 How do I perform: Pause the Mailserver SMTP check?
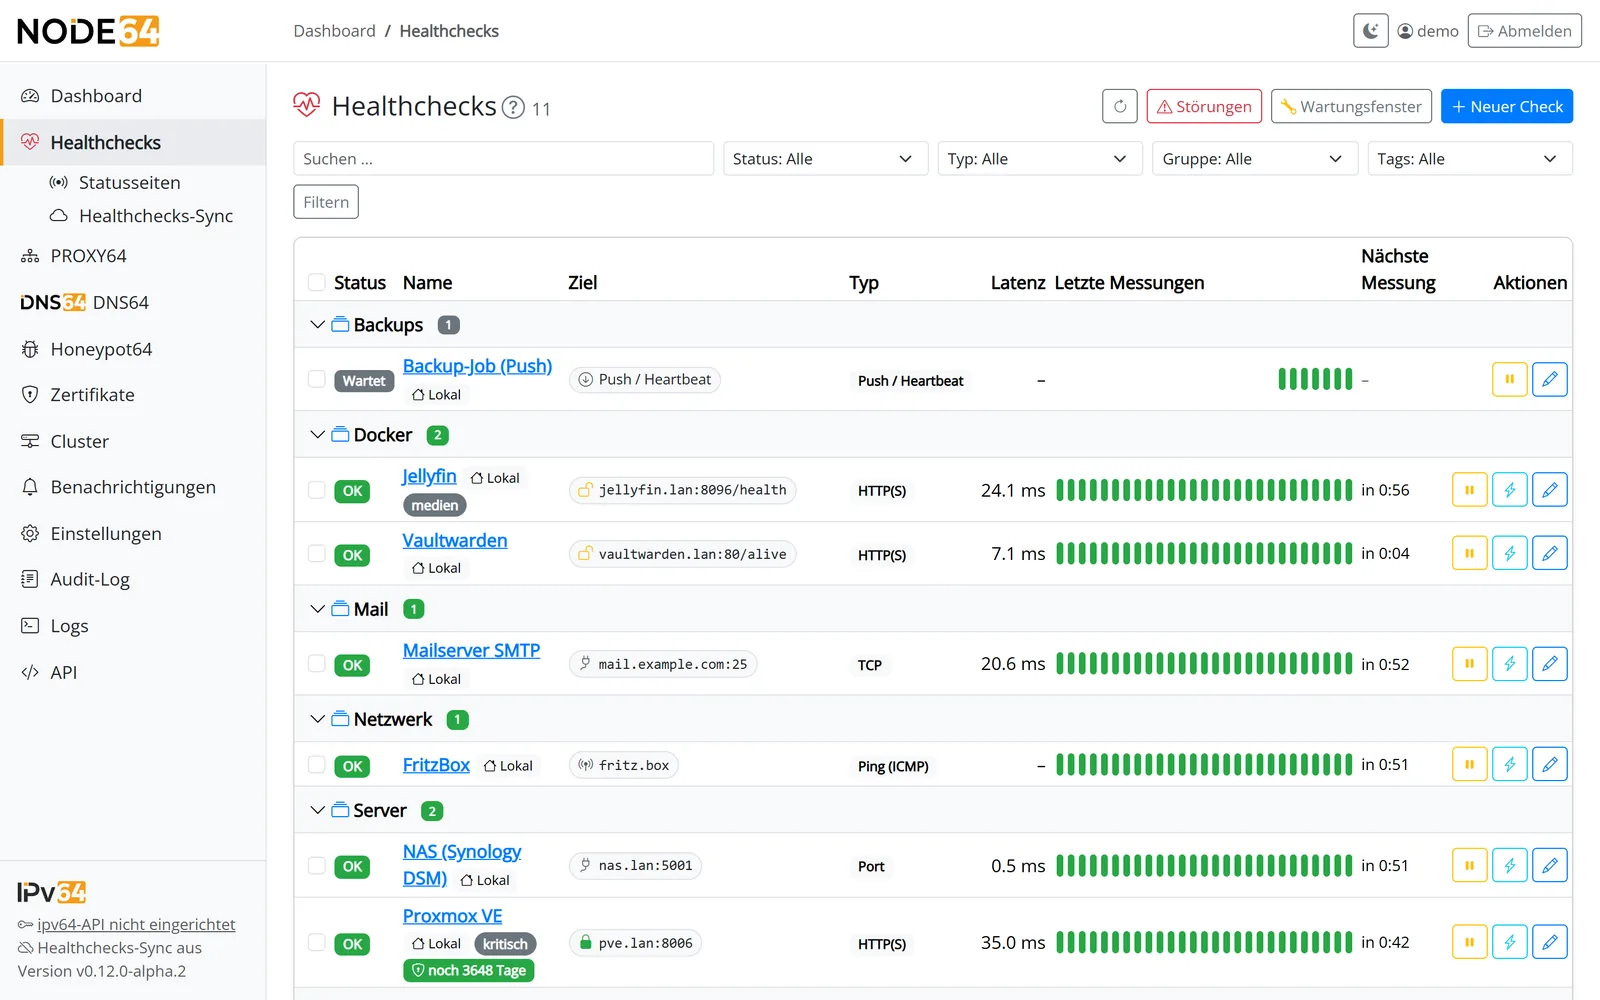[1470, 664]
